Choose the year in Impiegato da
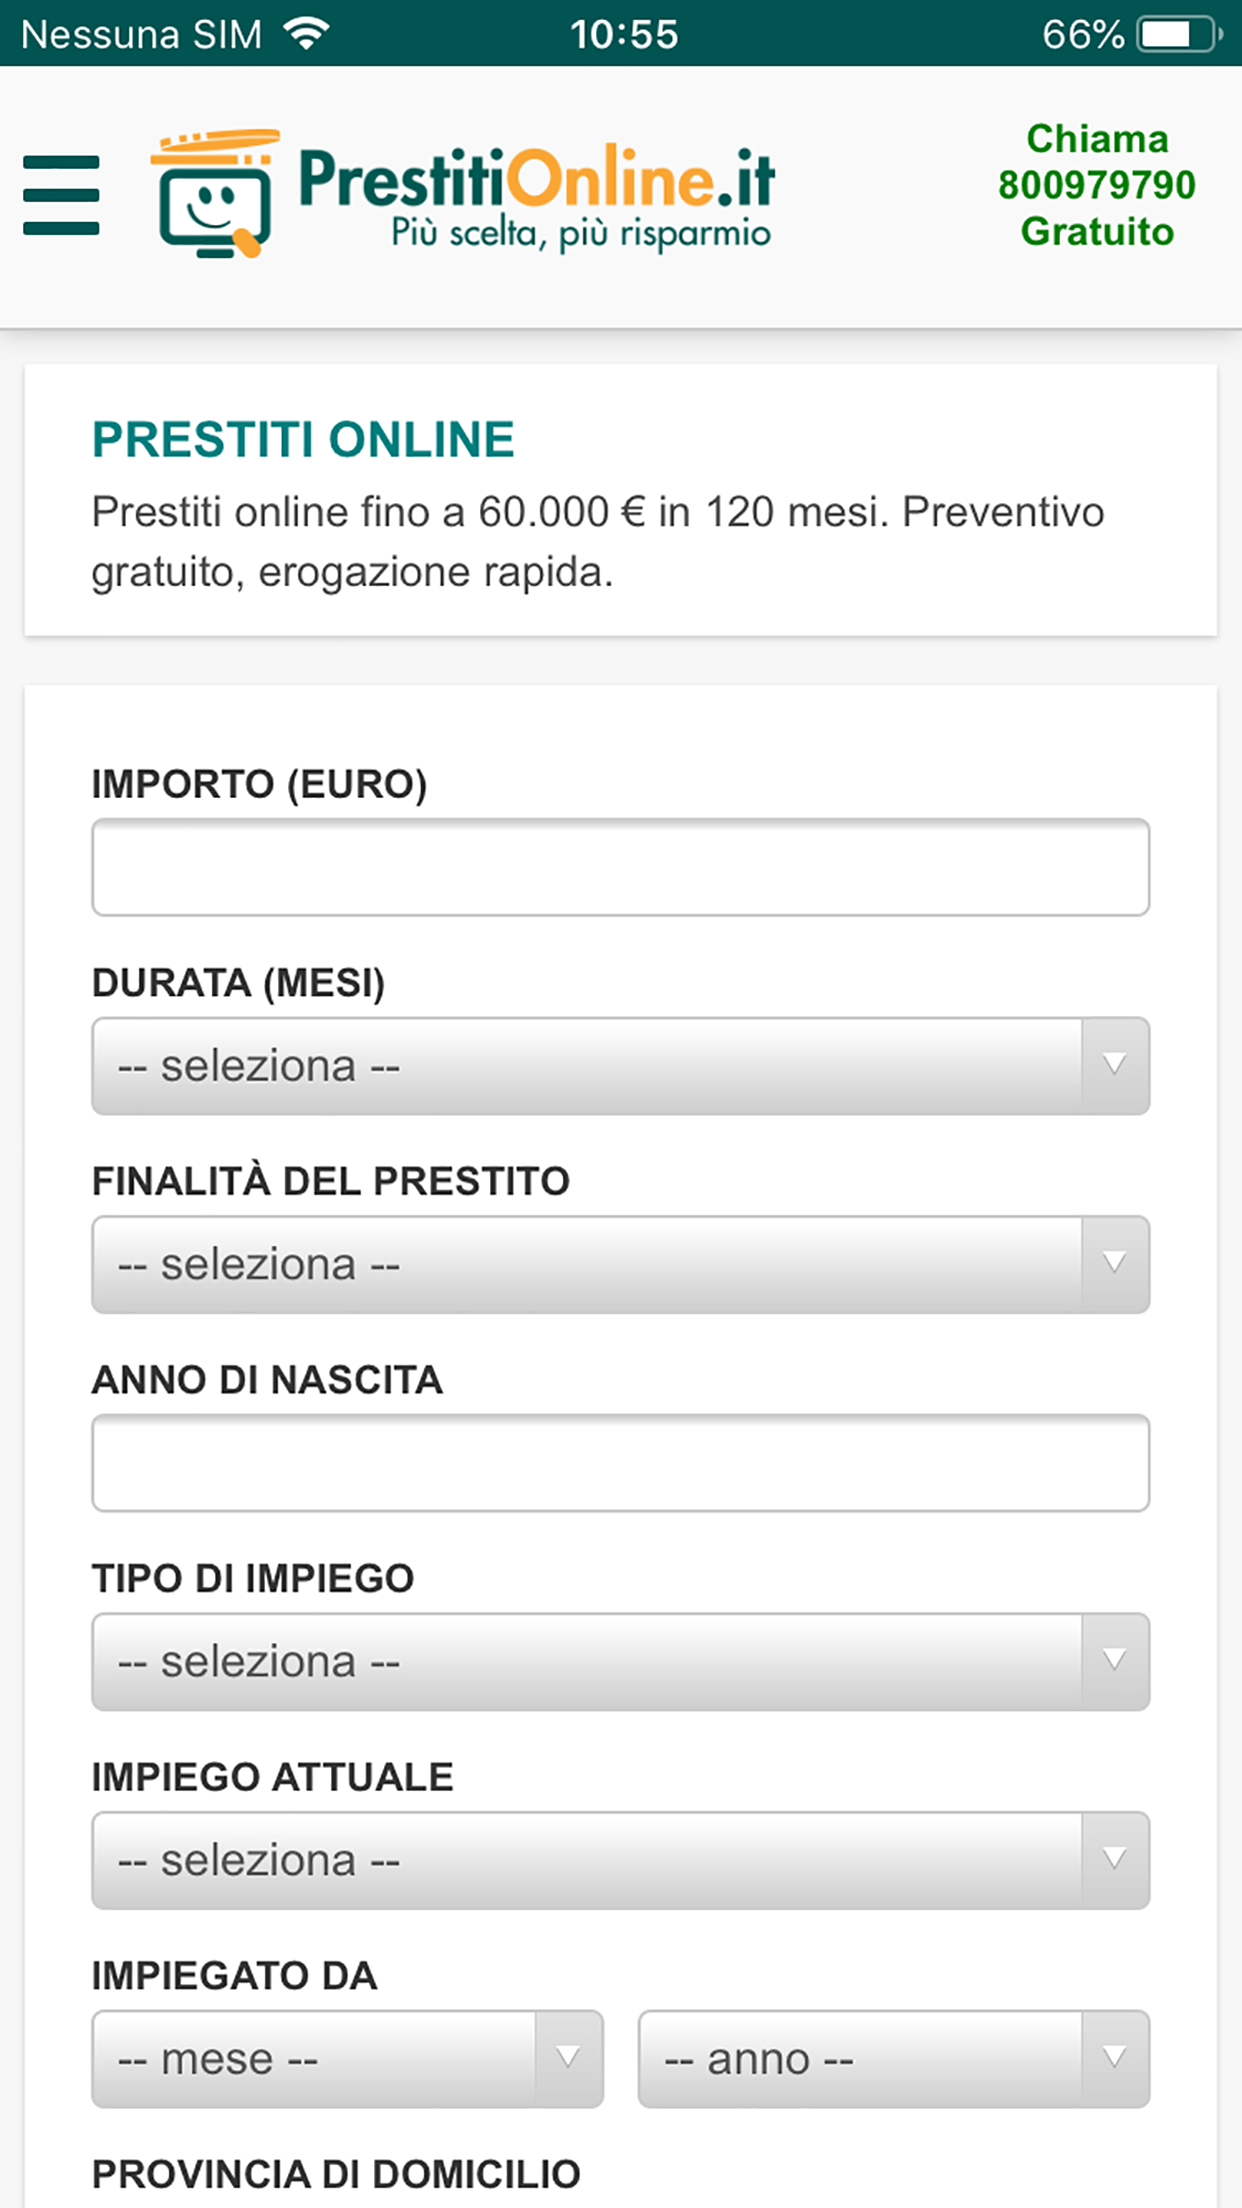 coord(860,2059)
